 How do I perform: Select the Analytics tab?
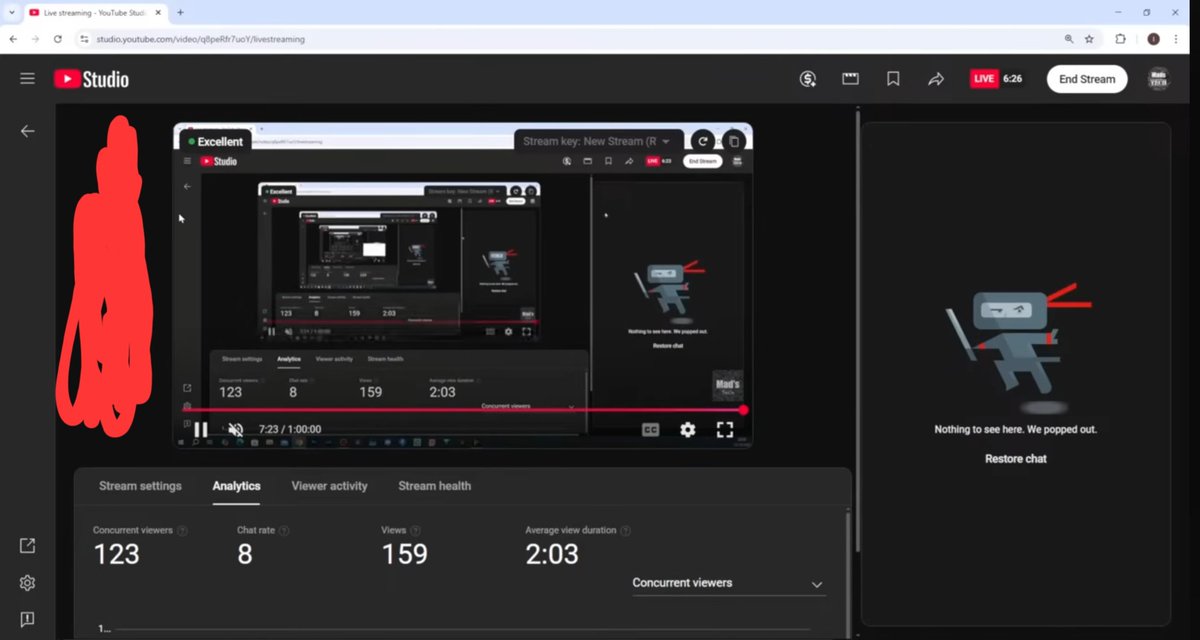coord(236,486)
